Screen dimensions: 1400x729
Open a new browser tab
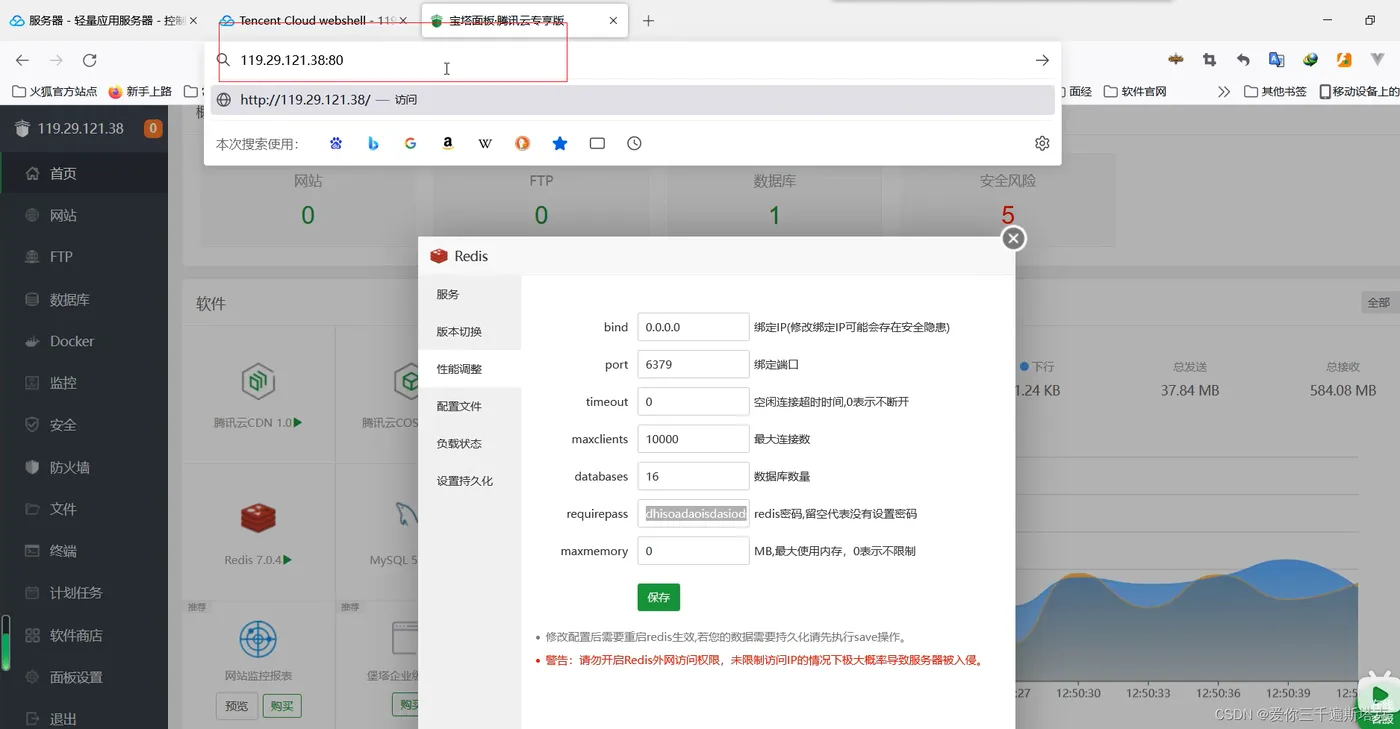[648, 20]
